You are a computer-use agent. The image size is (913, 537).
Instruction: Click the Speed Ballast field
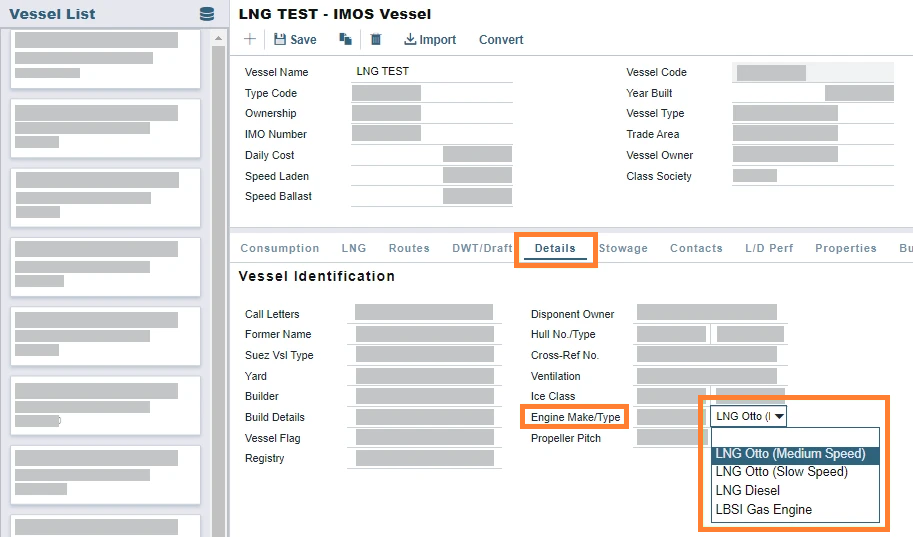point(431,196)
